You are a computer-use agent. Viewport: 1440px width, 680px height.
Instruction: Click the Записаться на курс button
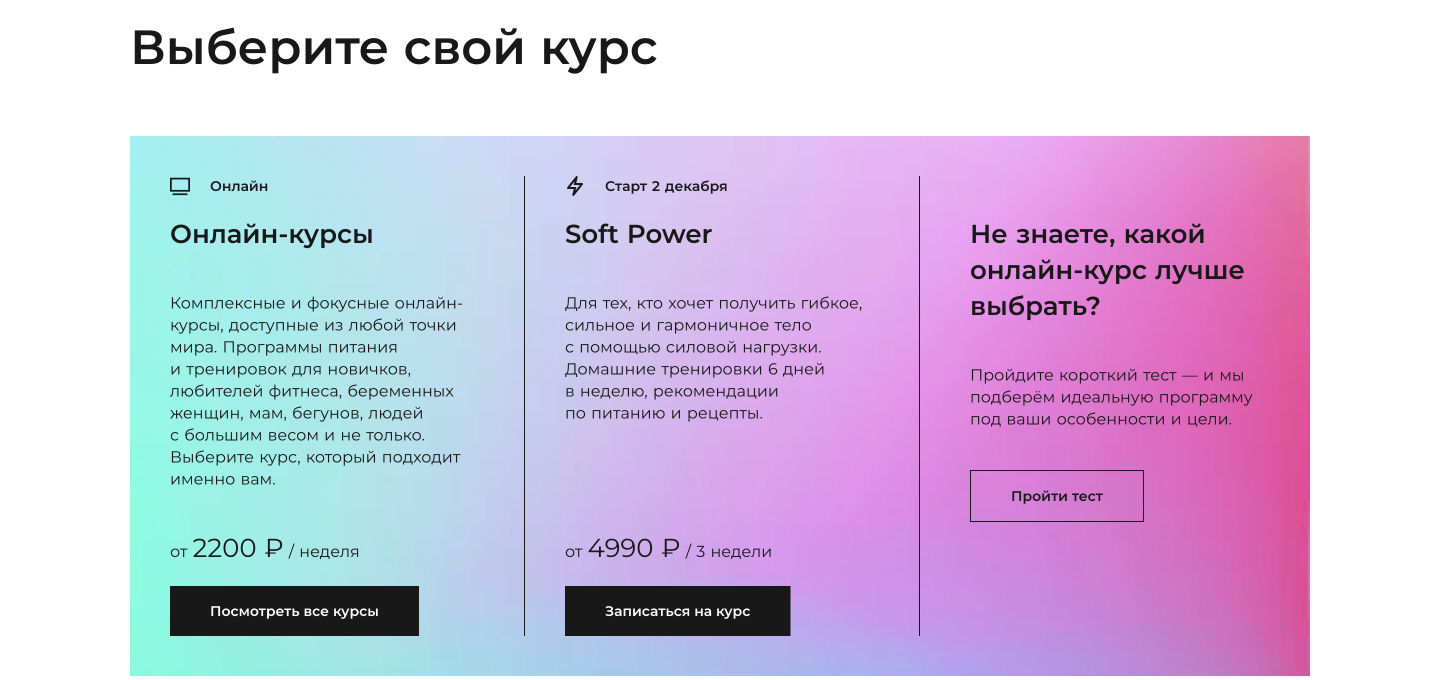(x=677, y=611)
